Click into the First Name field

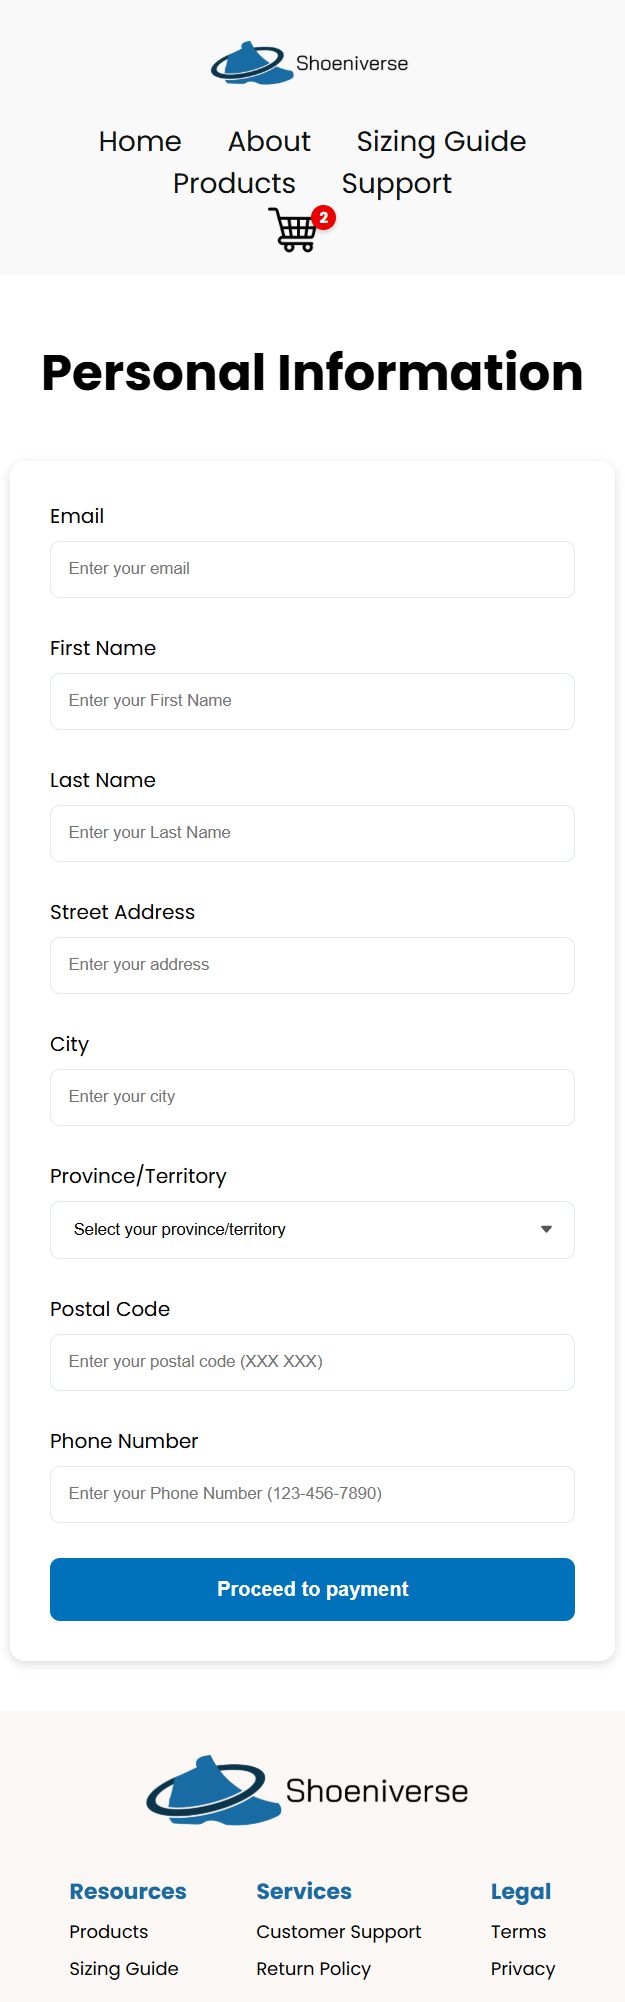click(x=312, y=701)
